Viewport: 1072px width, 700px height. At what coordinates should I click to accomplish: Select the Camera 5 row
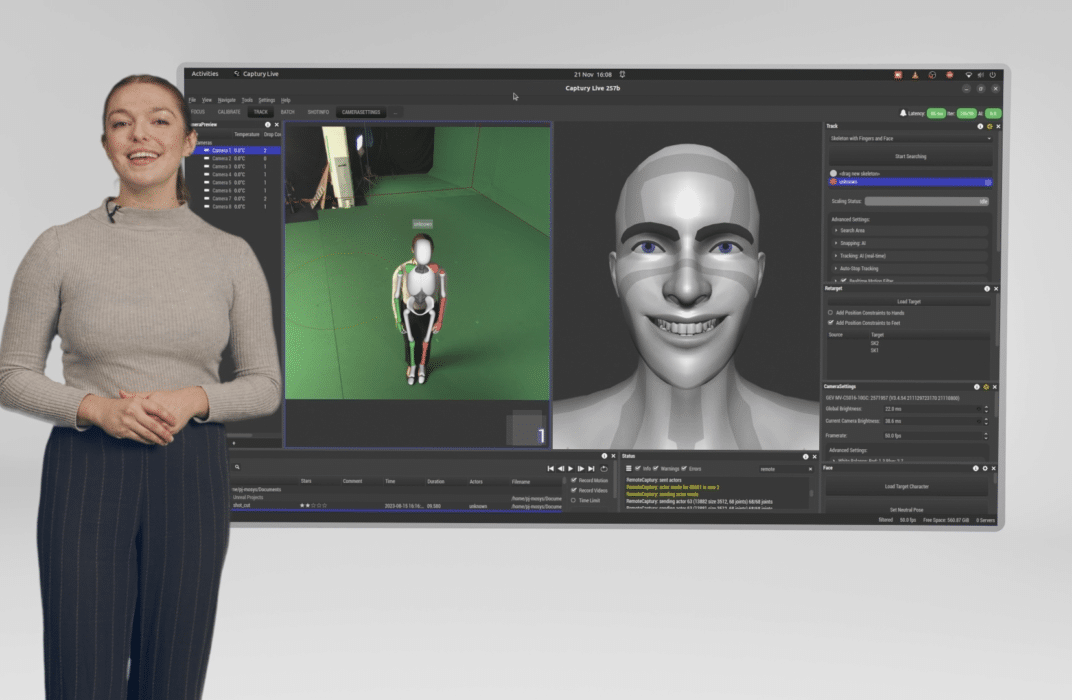(x=234, y=183)
